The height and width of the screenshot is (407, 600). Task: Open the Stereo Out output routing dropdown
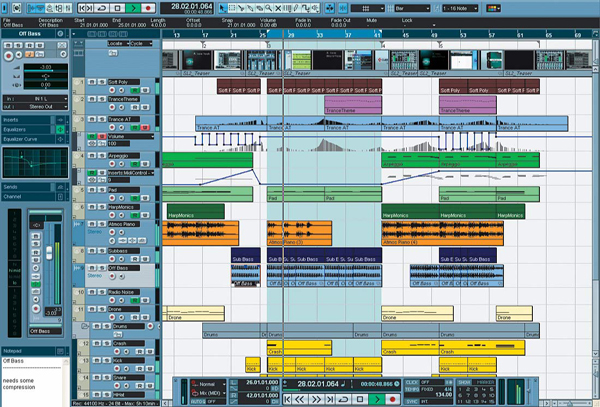pos(36,107)
